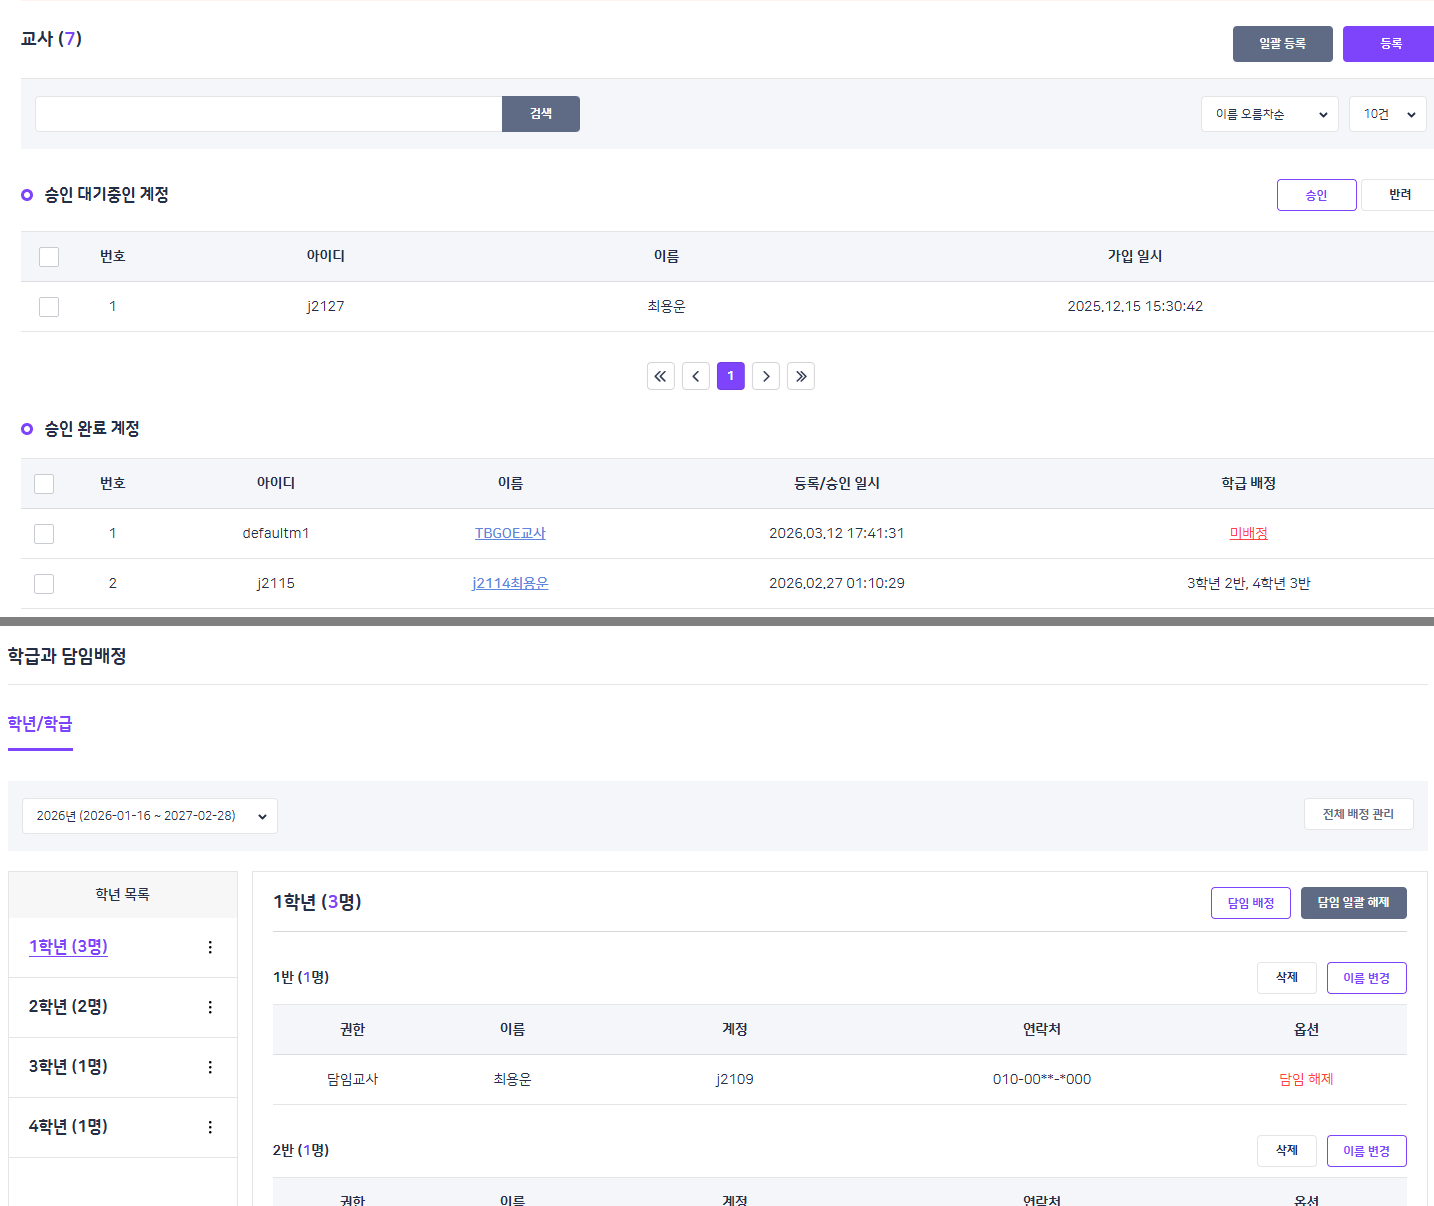Open the 1학년 three-dot options menu
The width and height of the screenshot is (1434, 1206).
click(210, 947)
